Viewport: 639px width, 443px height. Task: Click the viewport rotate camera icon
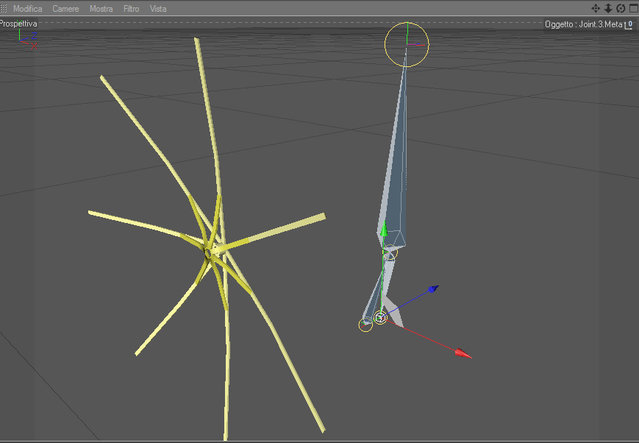[x=621, y=8]
